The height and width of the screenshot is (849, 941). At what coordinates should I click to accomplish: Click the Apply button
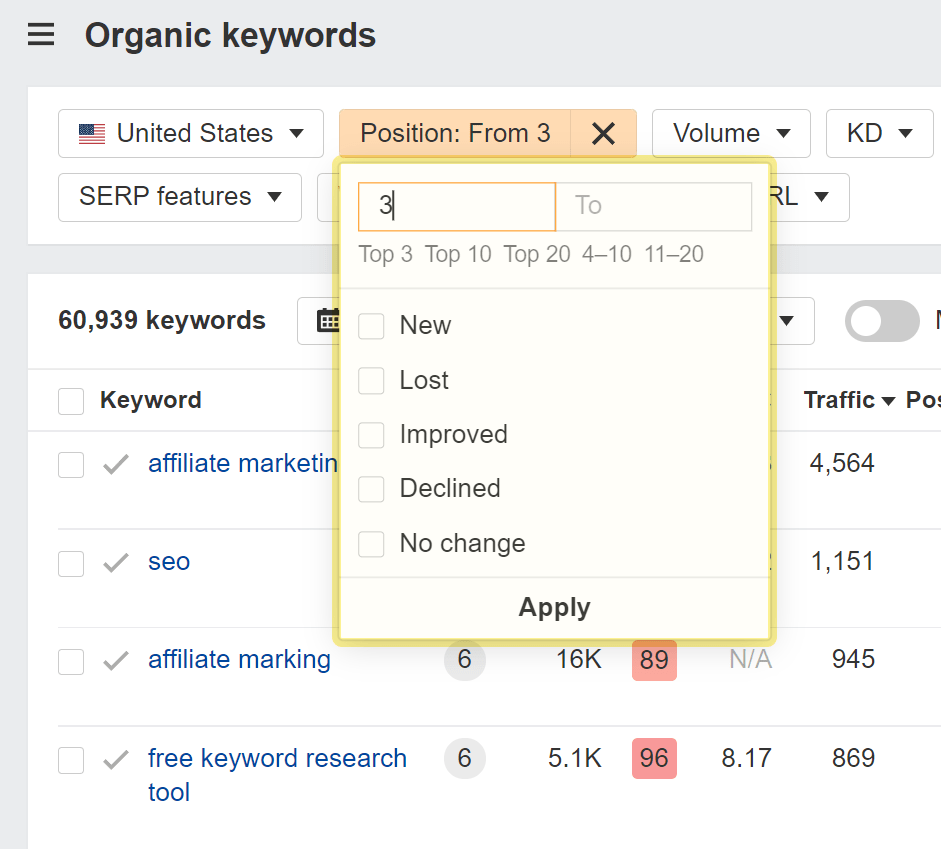click(x=554, y=607)
